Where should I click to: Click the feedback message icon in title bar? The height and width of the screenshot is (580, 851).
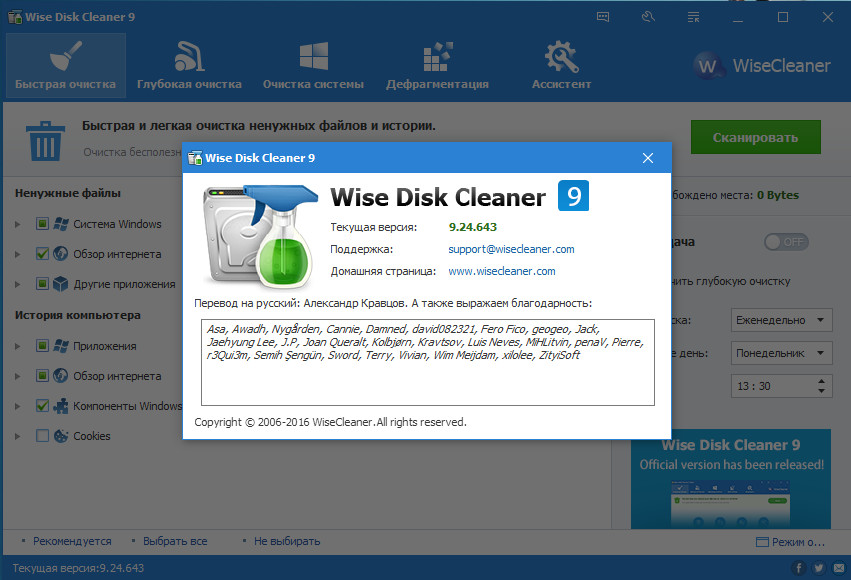click(603, 17)
